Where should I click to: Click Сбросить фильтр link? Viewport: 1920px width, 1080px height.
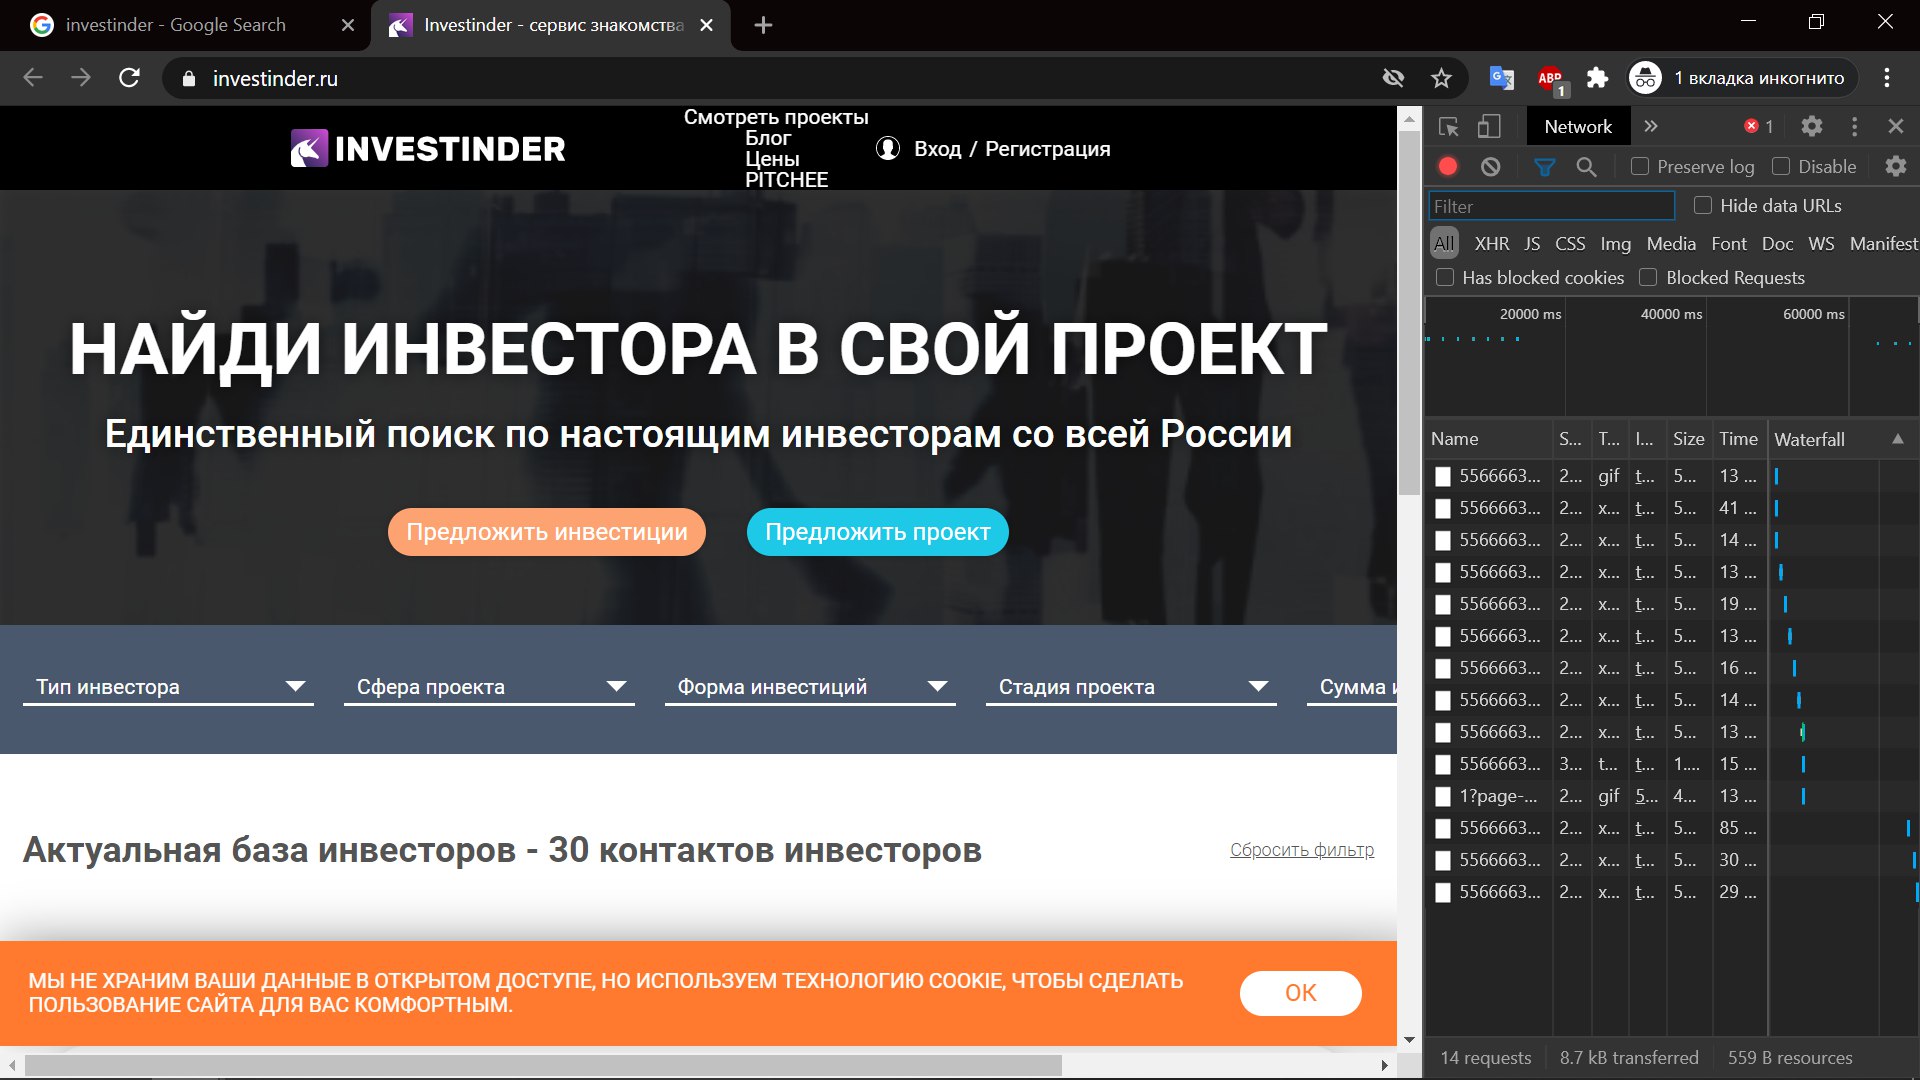1302,850
